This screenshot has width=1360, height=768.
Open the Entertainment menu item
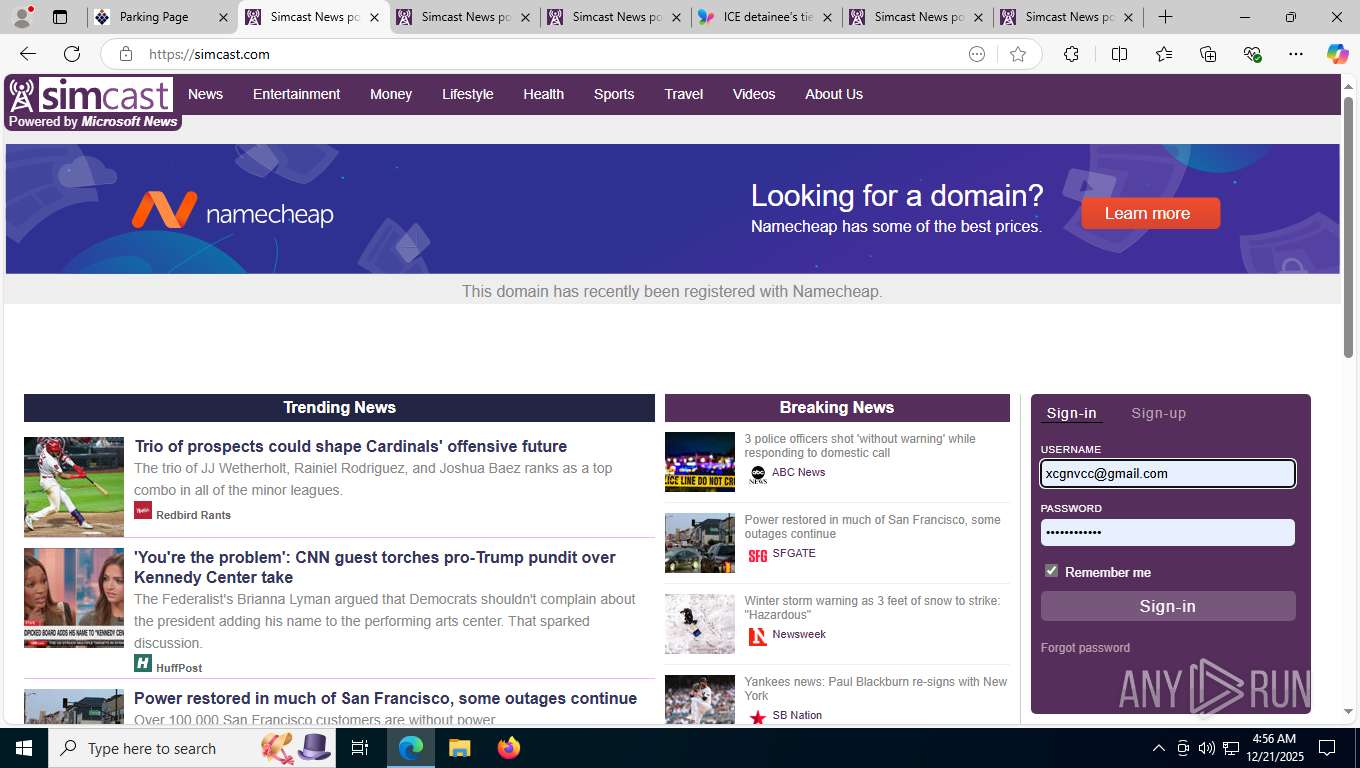(296, 94)
